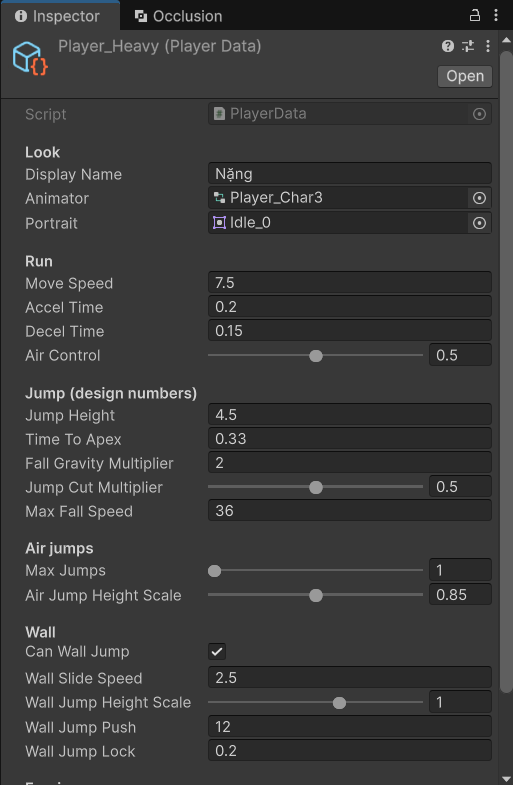The height and width of the screenshot is (785, 513).
Task: Click the Move Speed label
Action: pyautogui.click(x=69, y=283)
